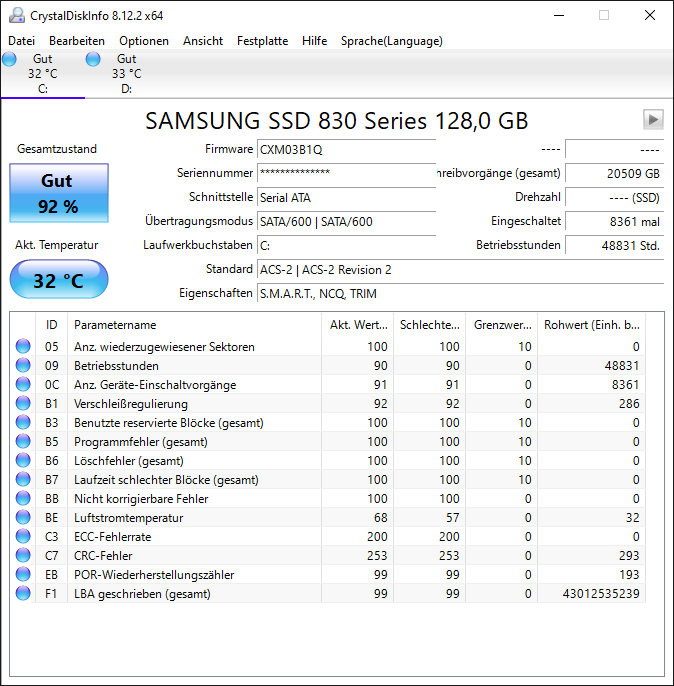The image size is (674, 686).
Task: Click the Eingeschaltet value 8361 mal
Action: (x=615, y=221)
